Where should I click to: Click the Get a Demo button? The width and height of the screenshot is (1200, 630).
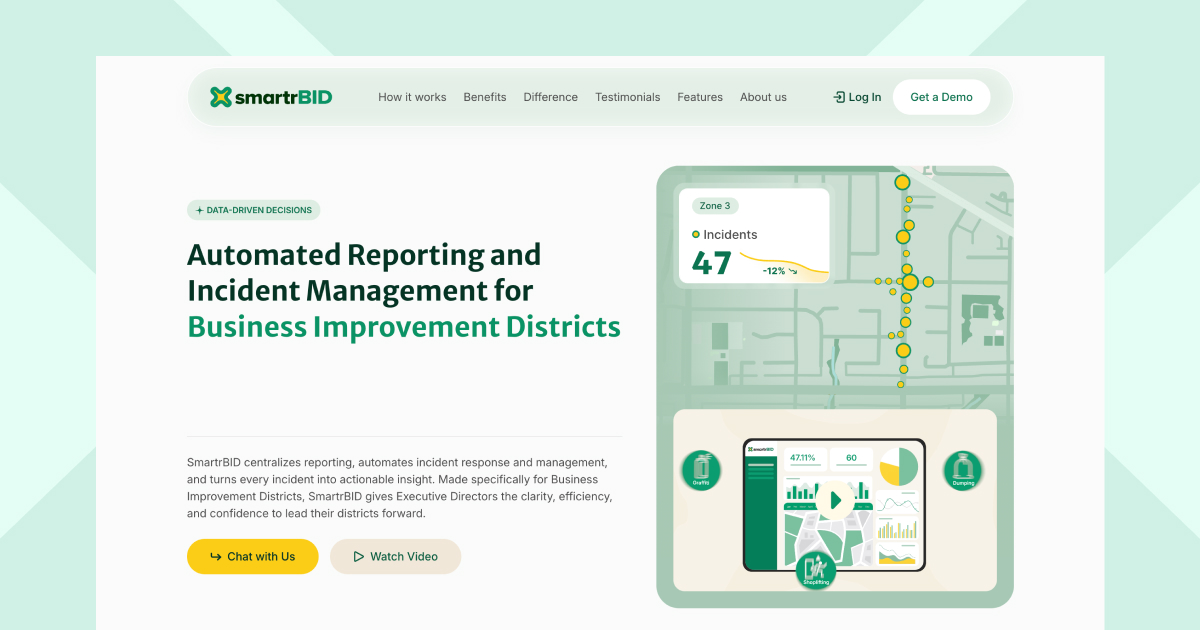(941, 97)
